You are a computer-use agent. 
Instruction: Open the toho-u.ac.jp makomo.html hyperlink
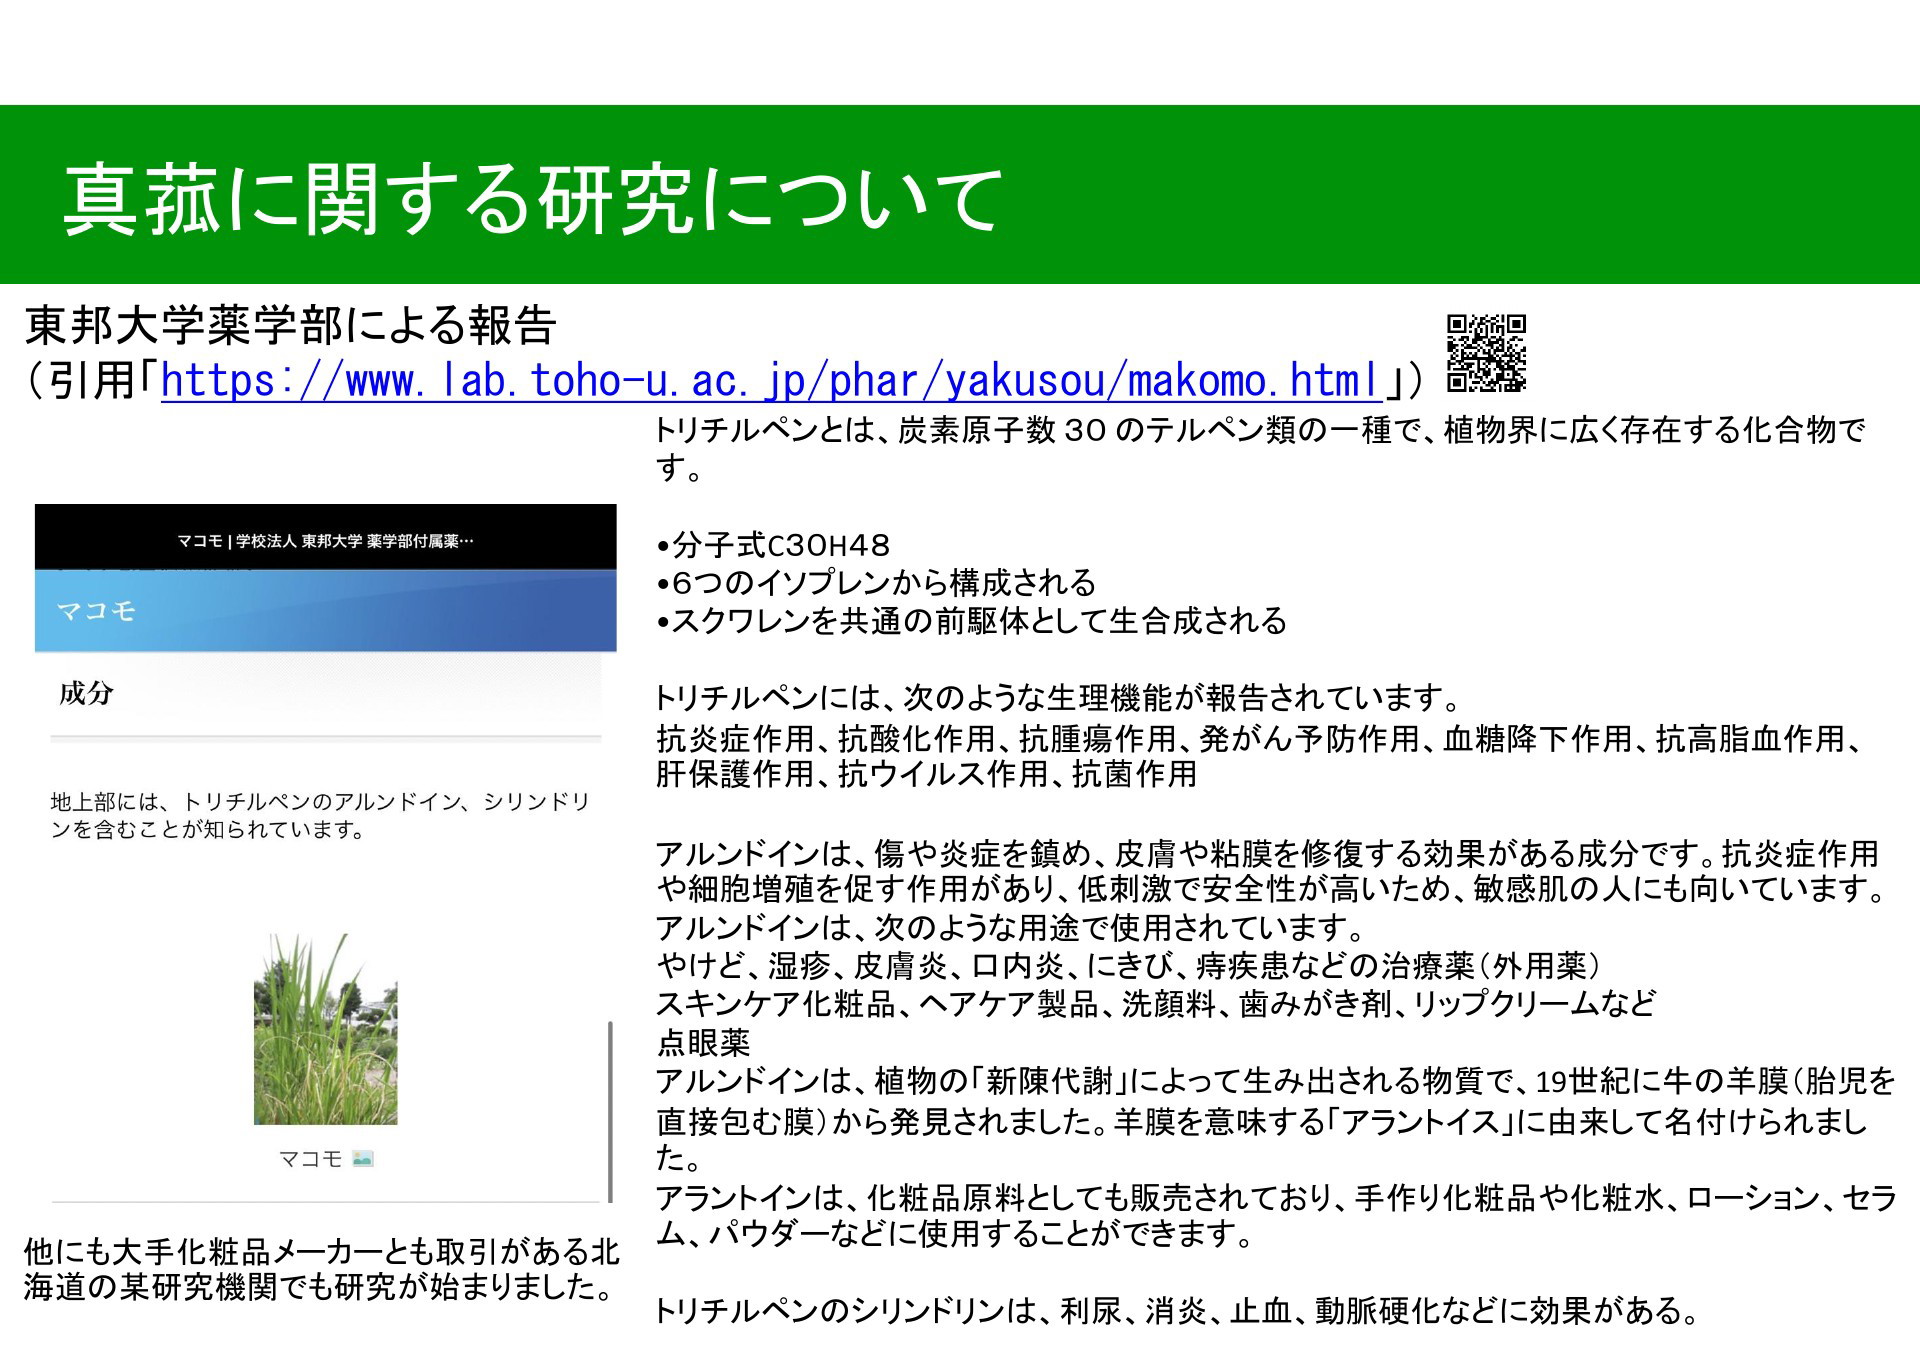771,381
